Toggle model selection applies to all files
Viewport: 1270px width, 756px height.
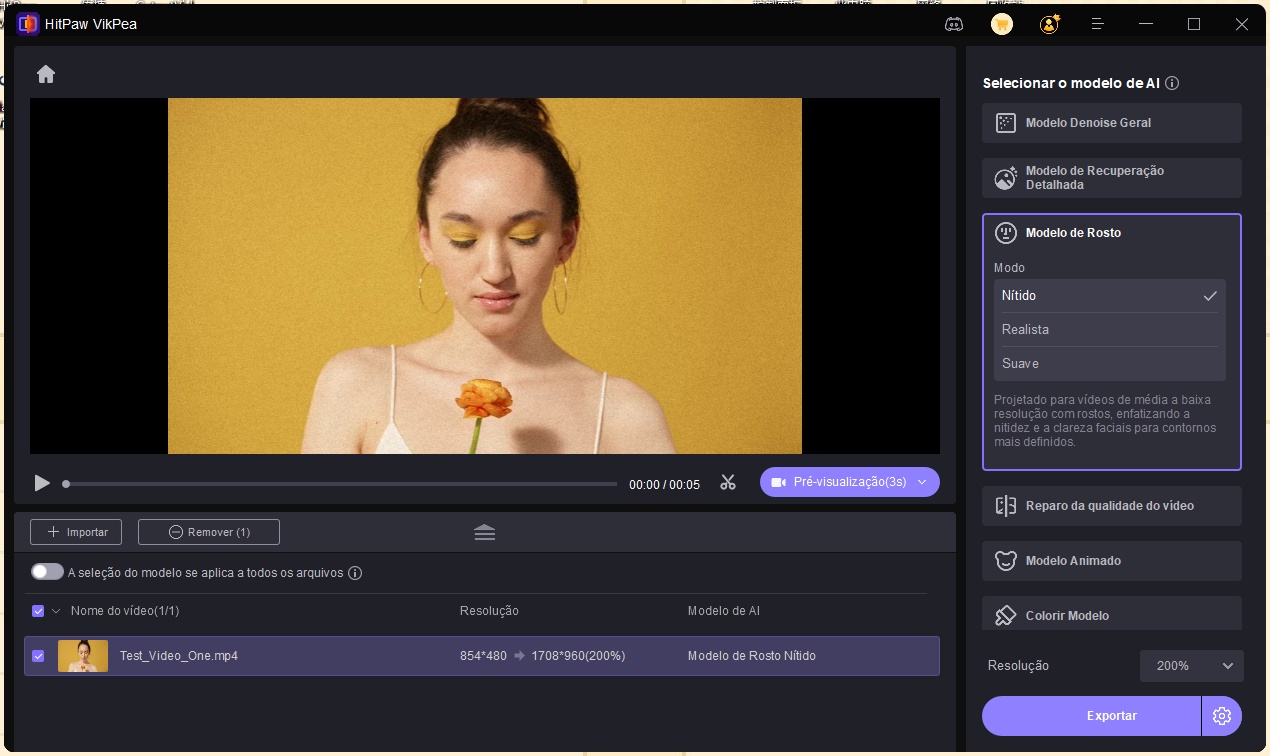(47, 572)
